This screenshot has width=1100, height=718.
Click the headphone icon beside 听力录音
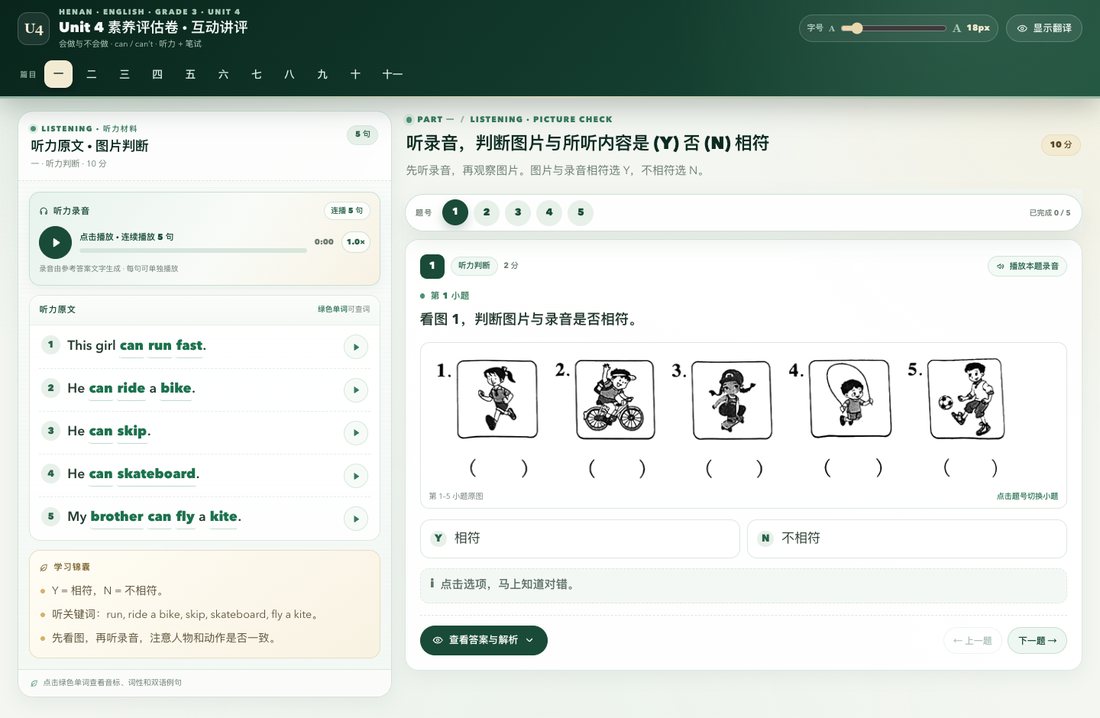[x=43, y=211]
